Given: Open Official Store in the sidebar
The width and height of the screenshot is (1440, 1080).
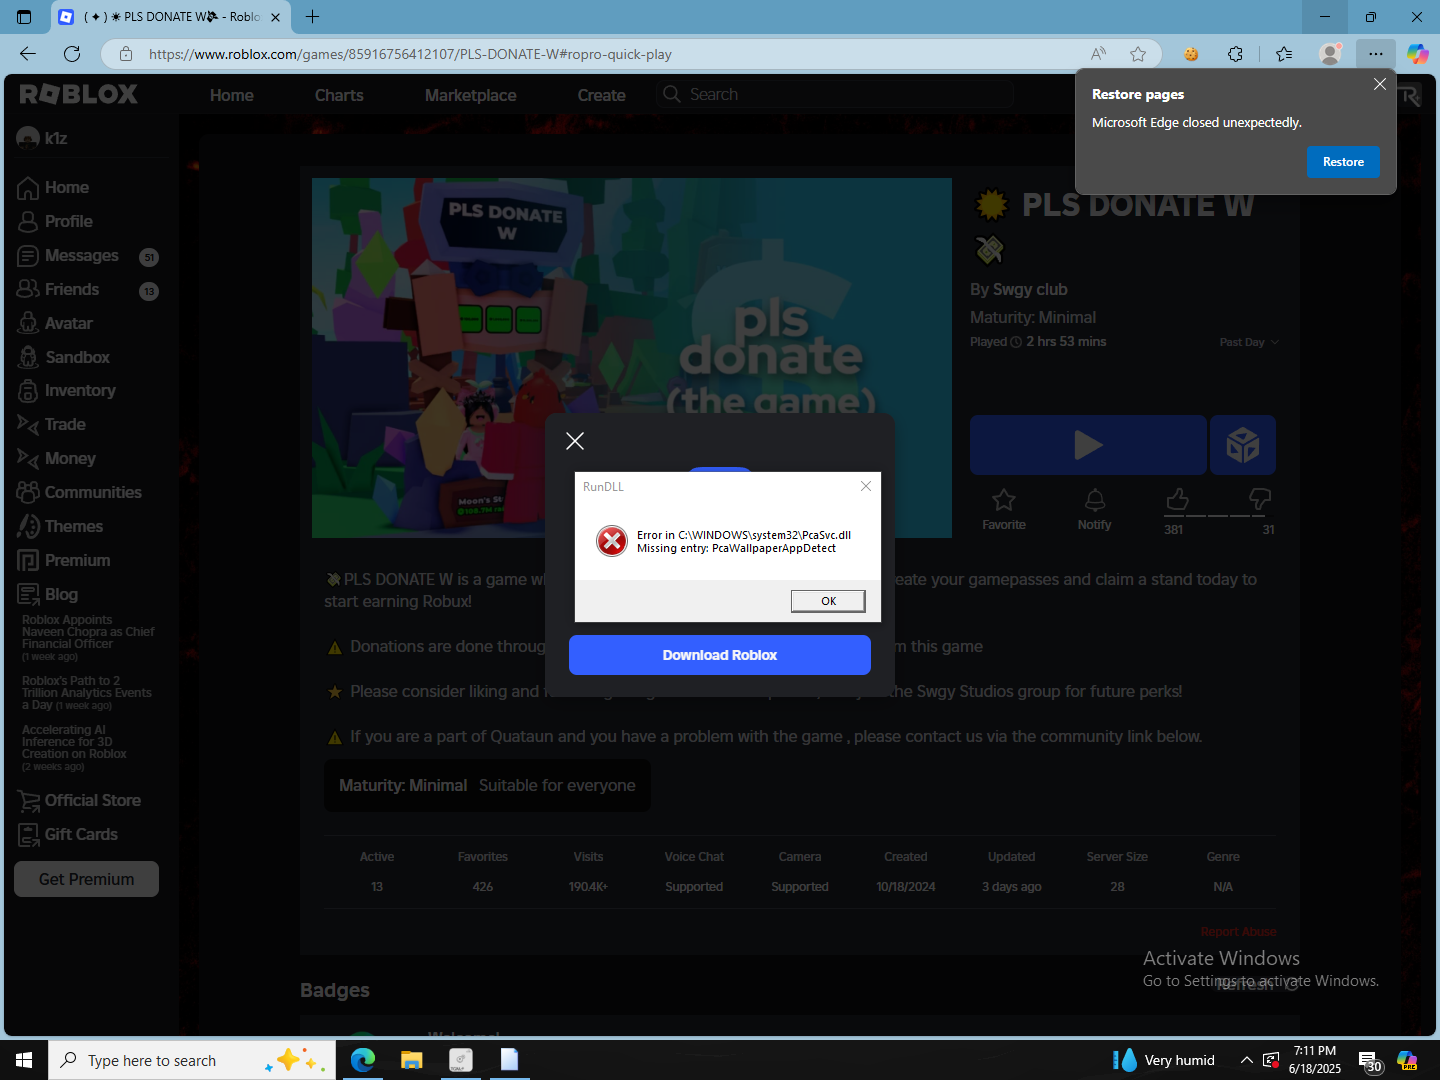Looking at the screenshot, I should click(x=79, y=801).
